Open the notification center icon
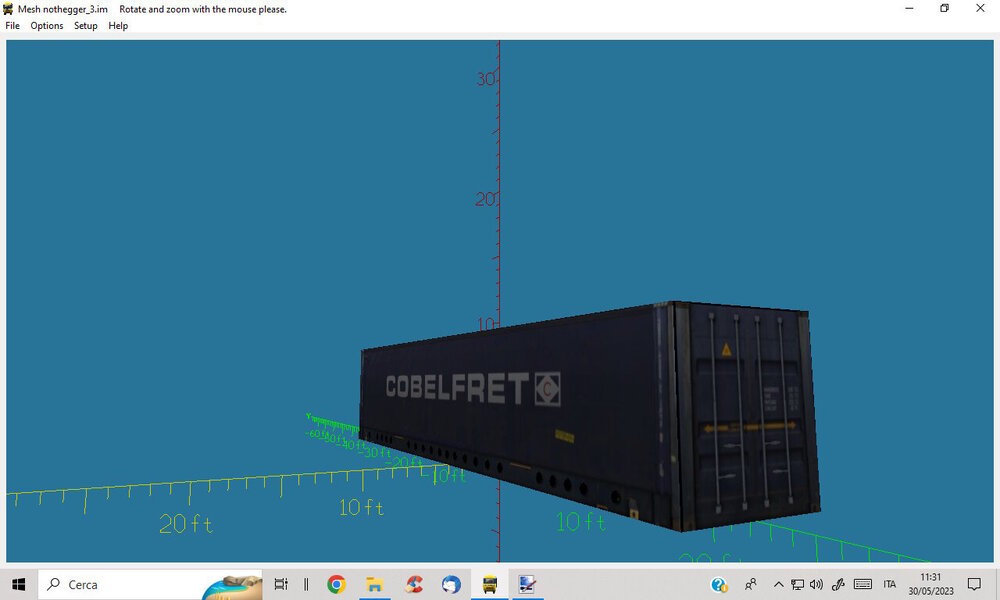 click(974, 584)
